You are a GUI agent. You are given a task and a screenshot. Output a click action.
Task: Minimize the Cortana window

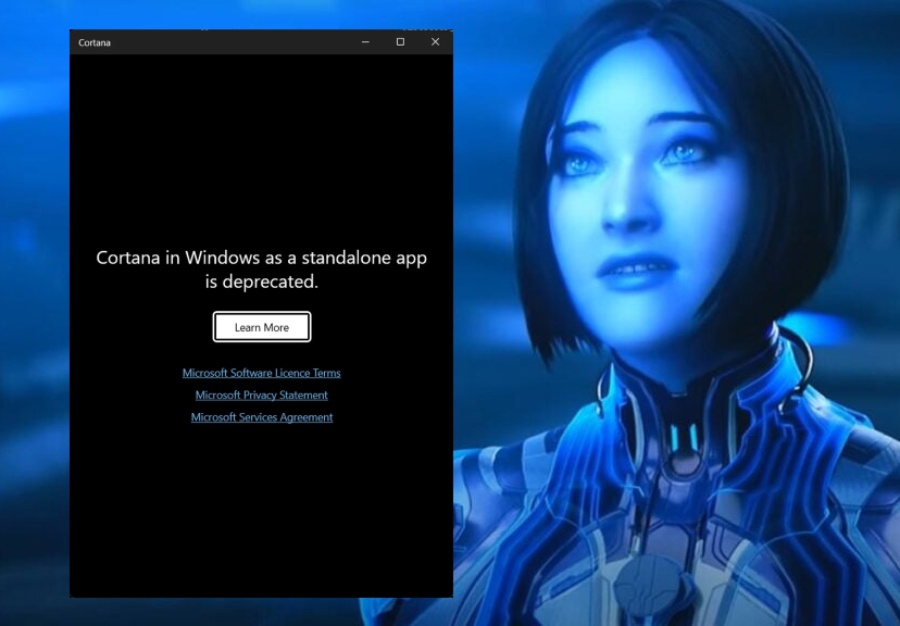tap(365, 42)
